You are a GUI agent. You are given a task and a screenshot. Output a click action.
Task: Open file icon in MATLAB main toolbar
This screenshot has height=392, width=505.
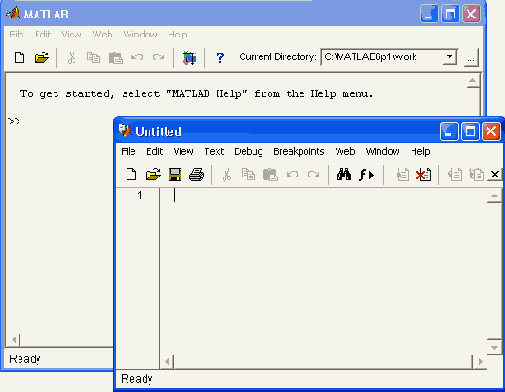pyautogui.click(x=42, y=57)
